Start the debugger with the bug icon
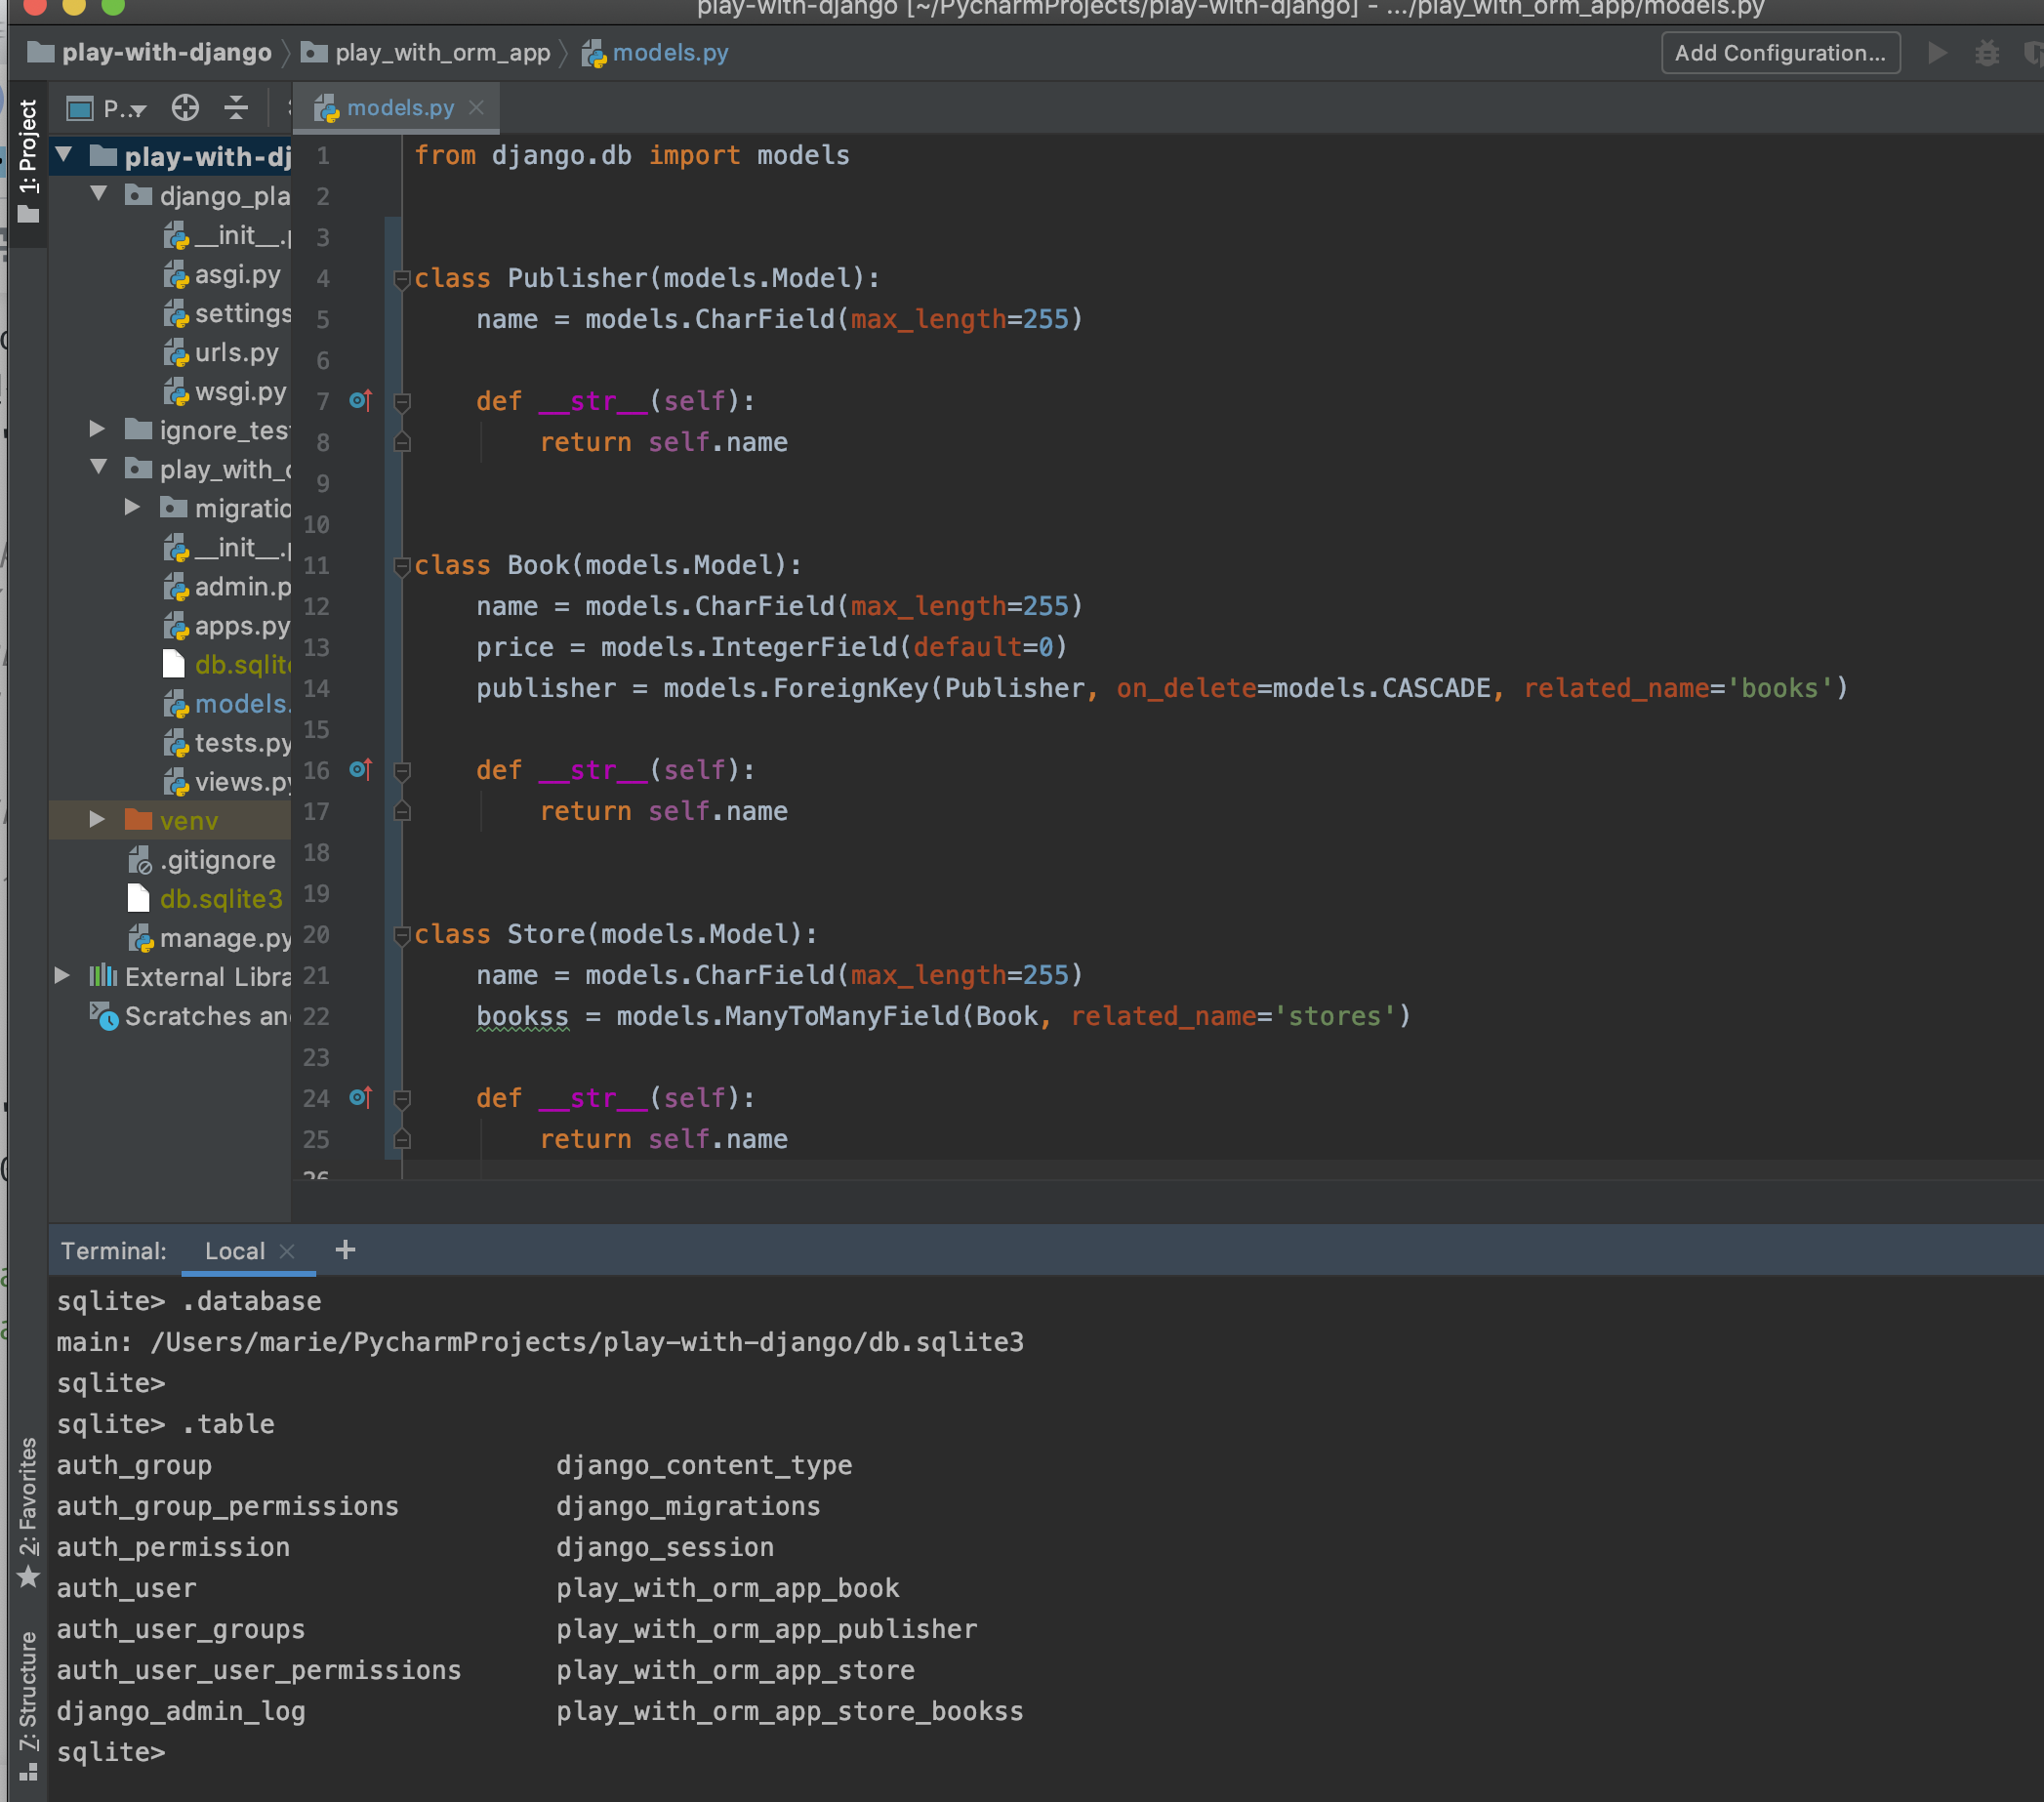 1987,52
